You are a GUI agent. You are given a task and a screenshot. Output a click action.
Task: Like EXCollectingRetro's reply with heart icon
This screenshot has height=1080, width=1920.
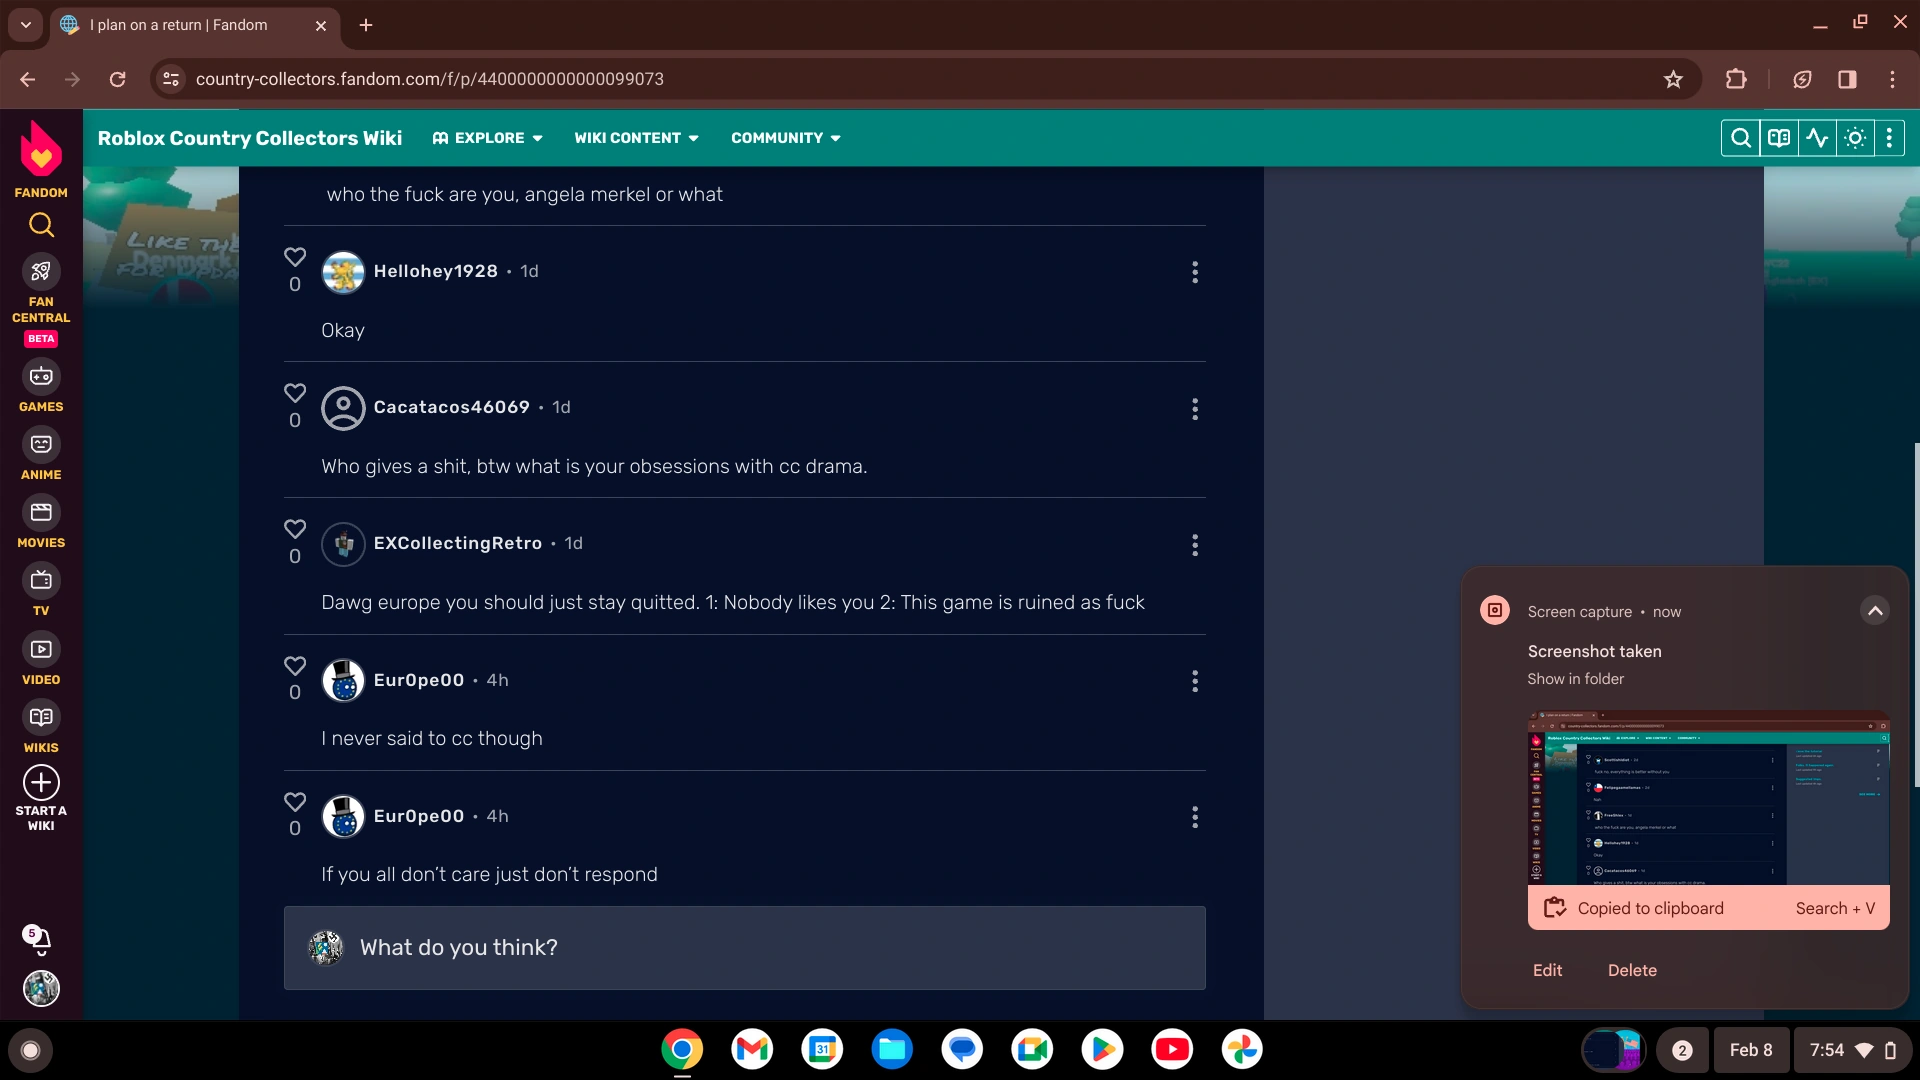[295, 529]
